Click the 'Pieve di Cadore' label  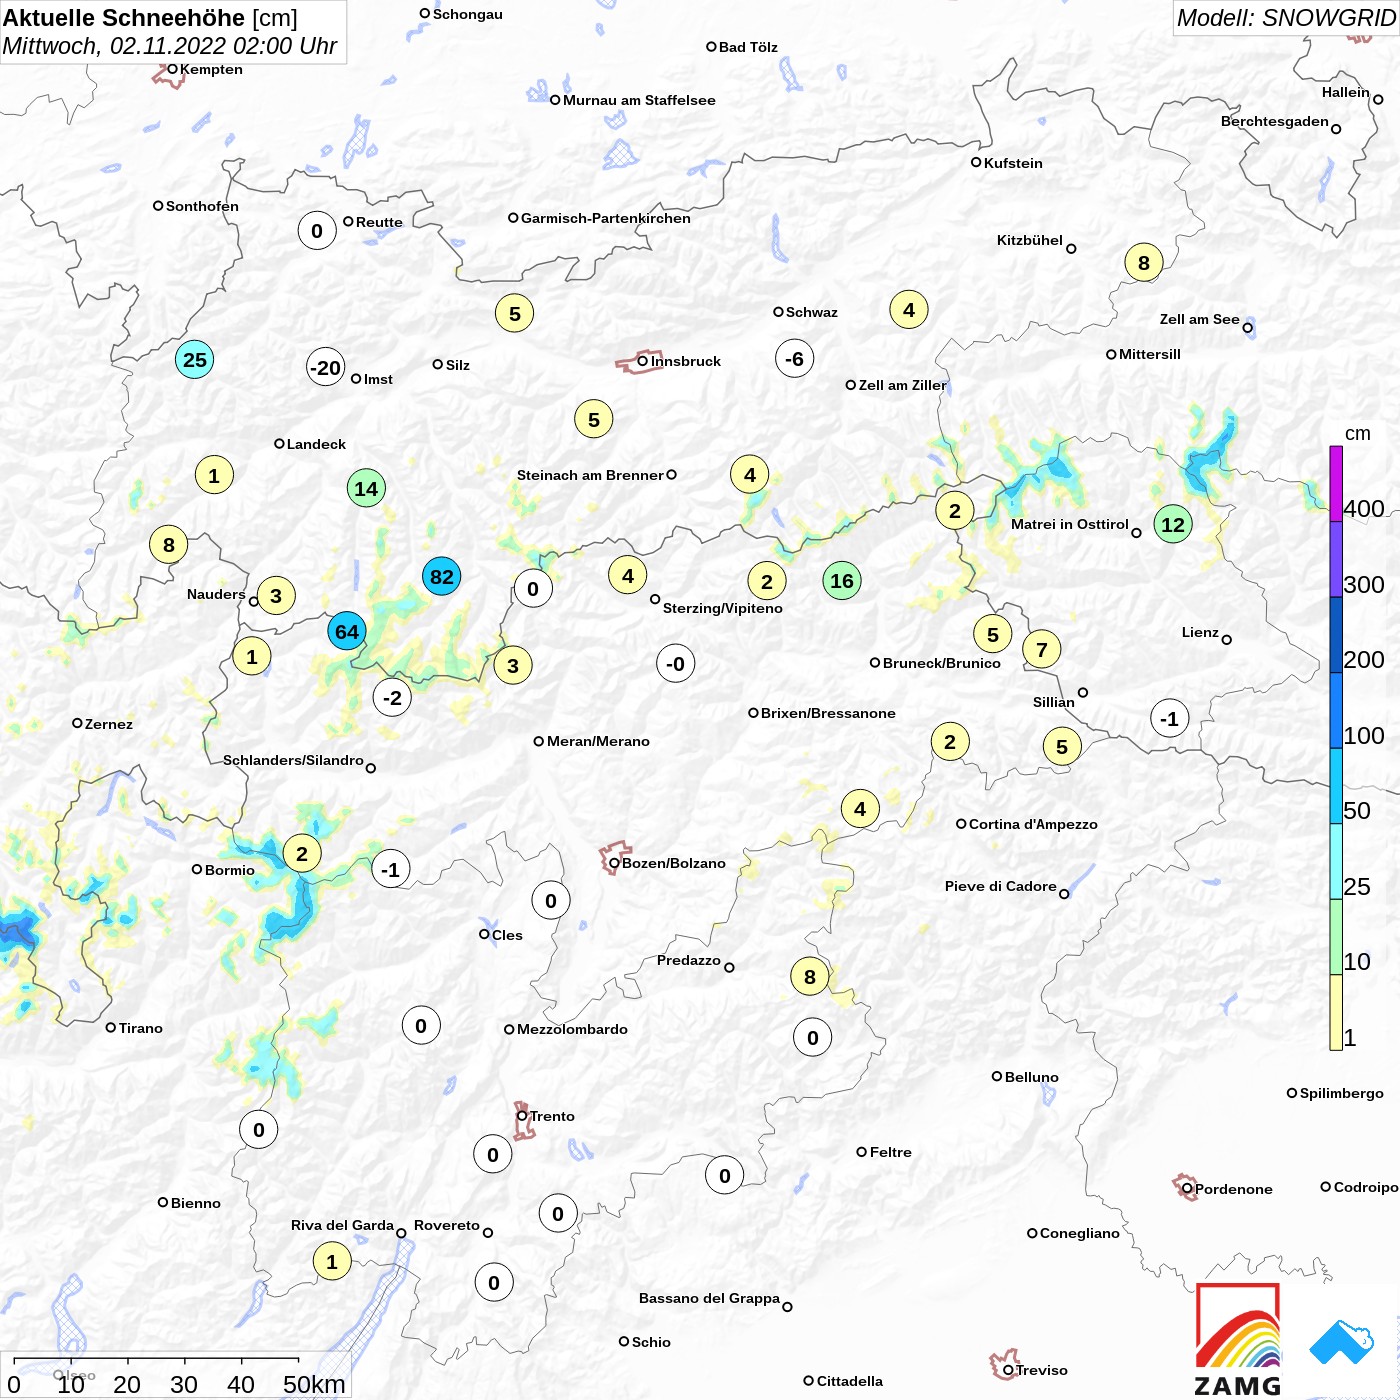pyautogui.click(x=1001, y=886)
